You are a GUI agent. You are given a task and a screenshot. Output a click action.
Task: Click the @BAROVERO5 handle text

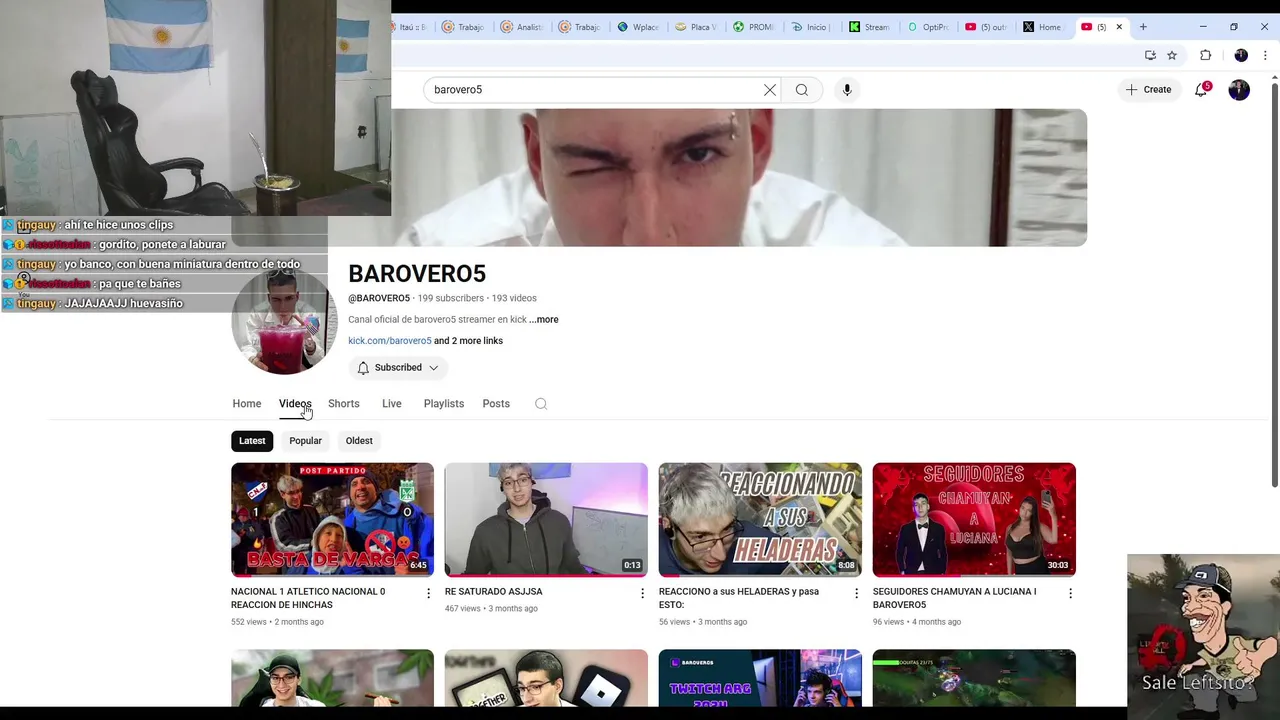(379, 299)
